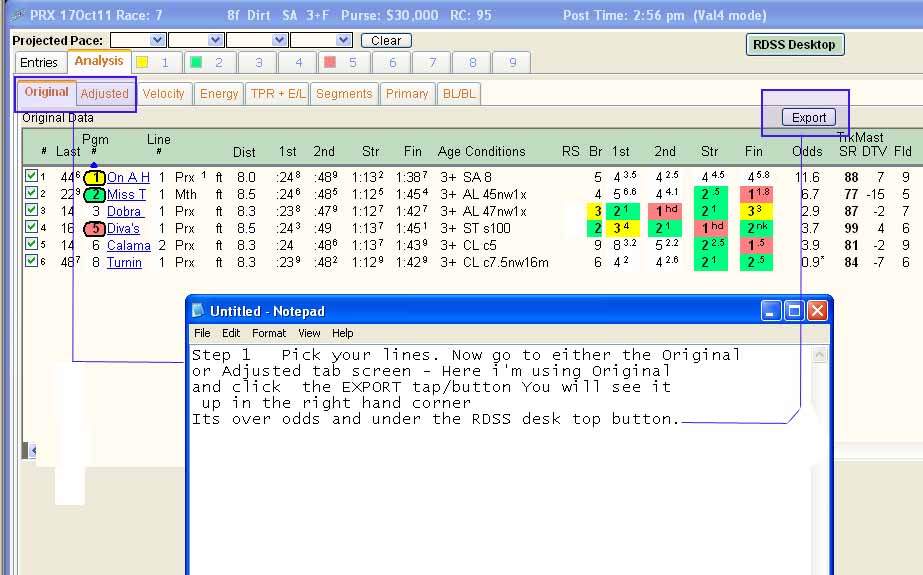Open the third Projected Pace dropdown
The image size is (923, 575).
coord(257,40)
